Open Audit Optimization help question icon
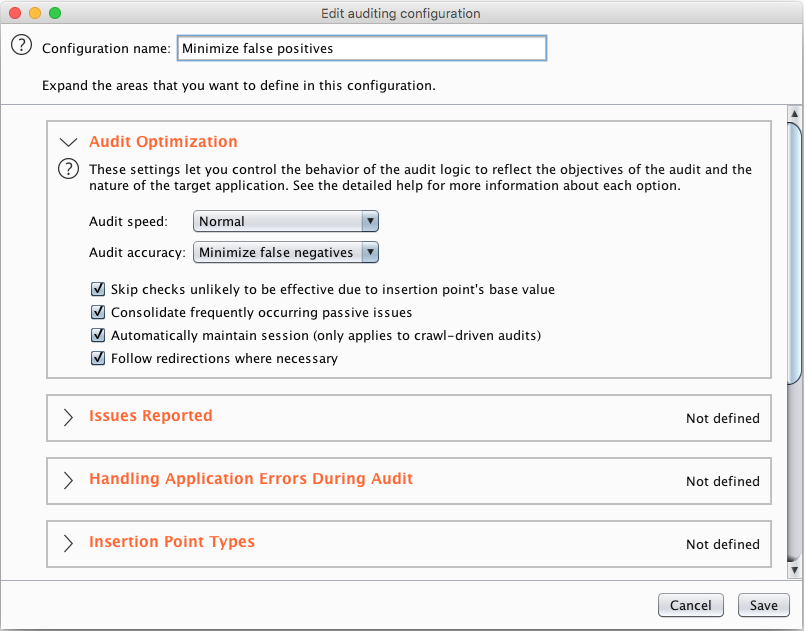Screen dimensions: 807x631 (68, 169)
